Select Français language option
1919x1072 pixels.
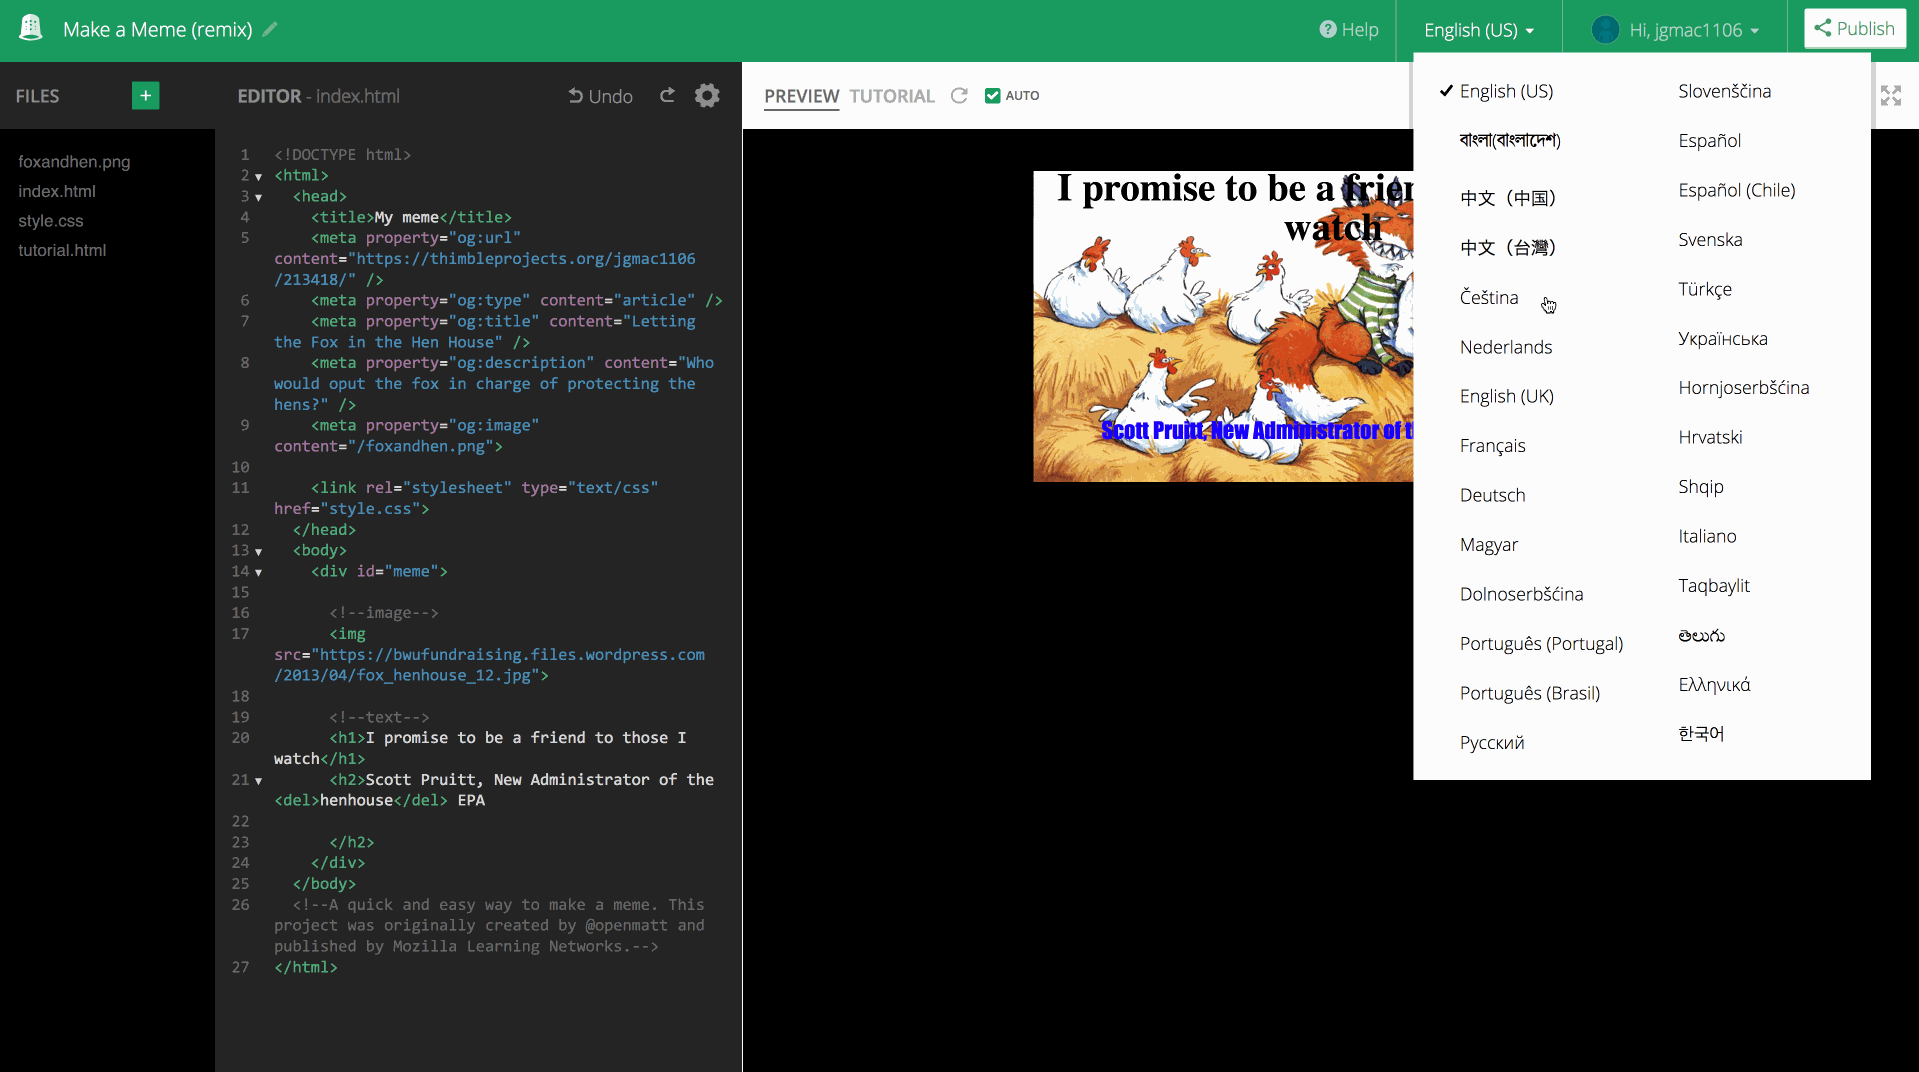point(1493,446)
